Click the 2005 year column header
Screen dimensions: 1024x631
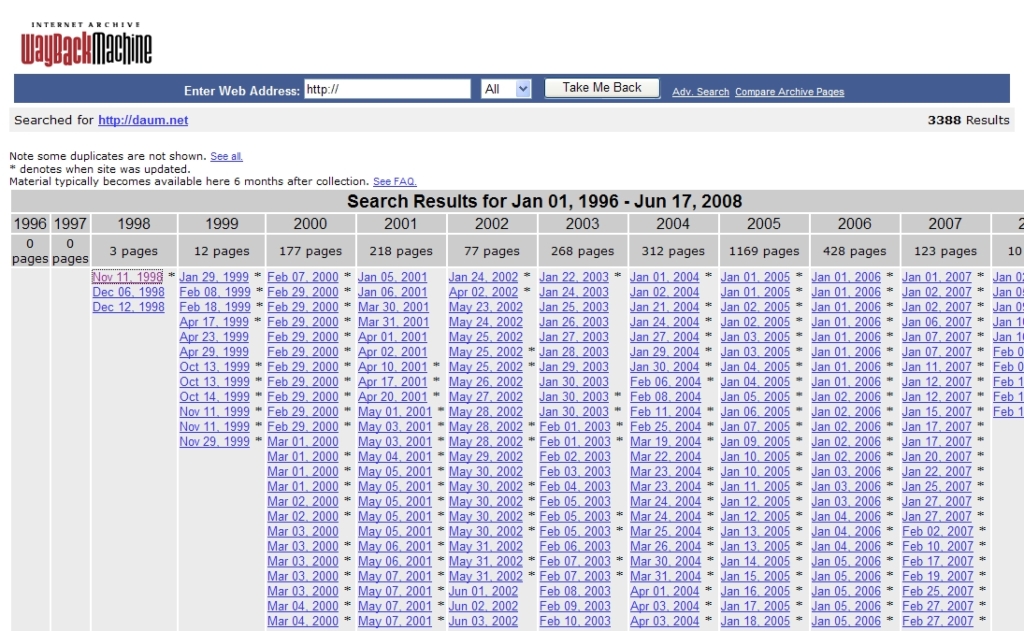[763, 223]
